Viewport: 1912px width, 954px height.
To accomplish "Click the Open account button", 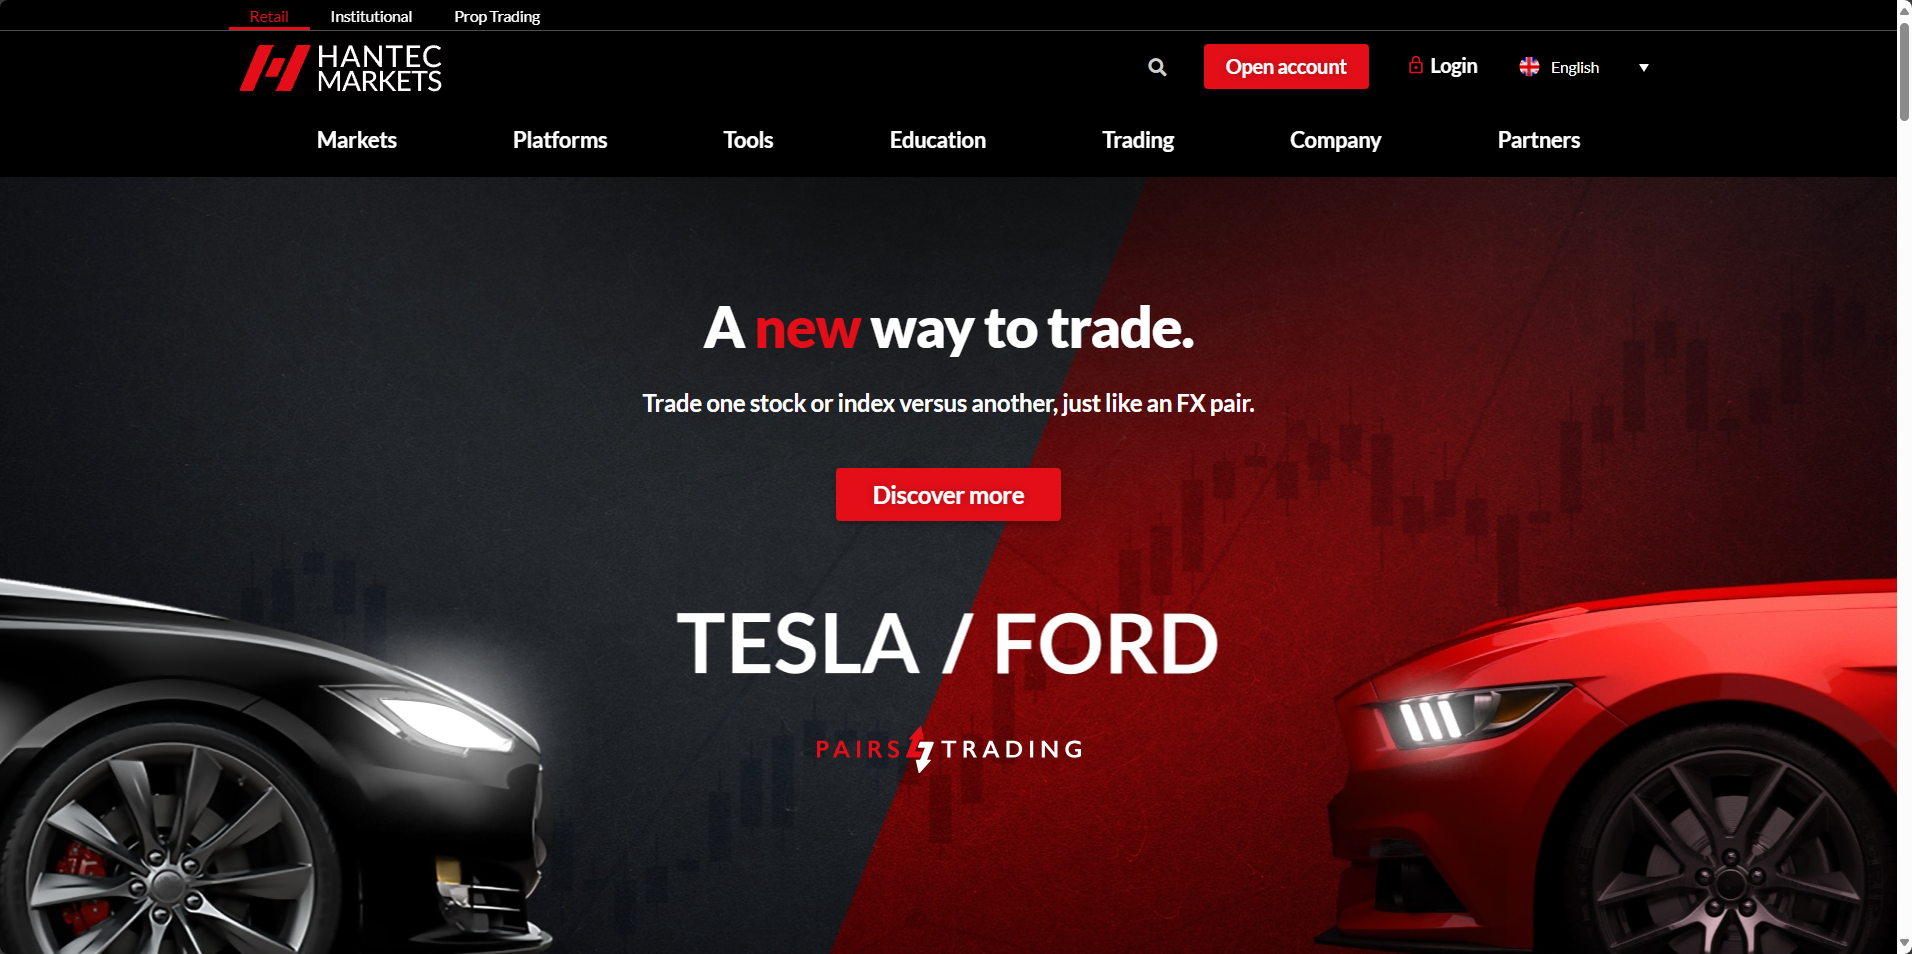I will click(1286, 67).
